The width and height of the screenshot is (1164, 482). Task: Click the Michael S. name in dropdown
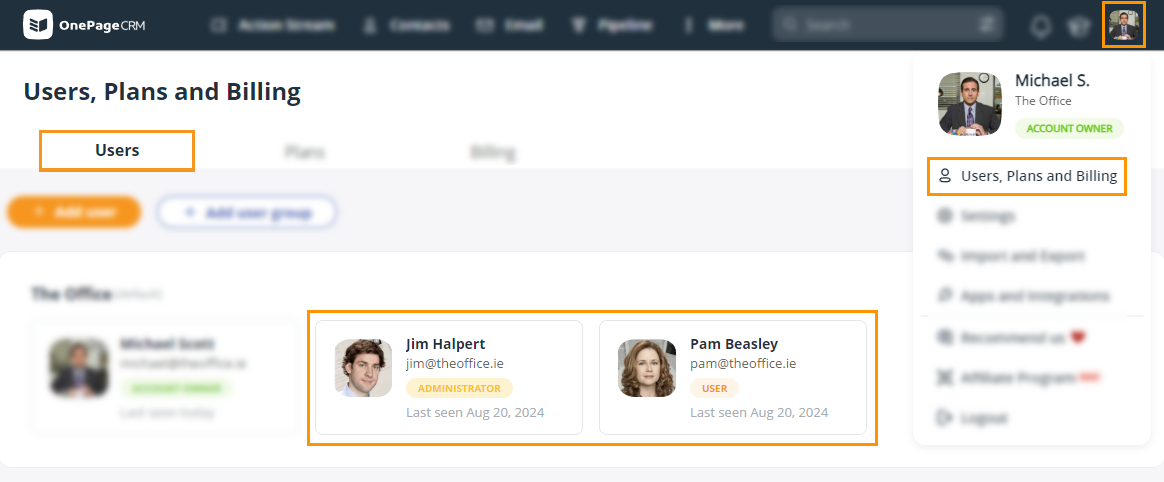tap(1053, 81)
